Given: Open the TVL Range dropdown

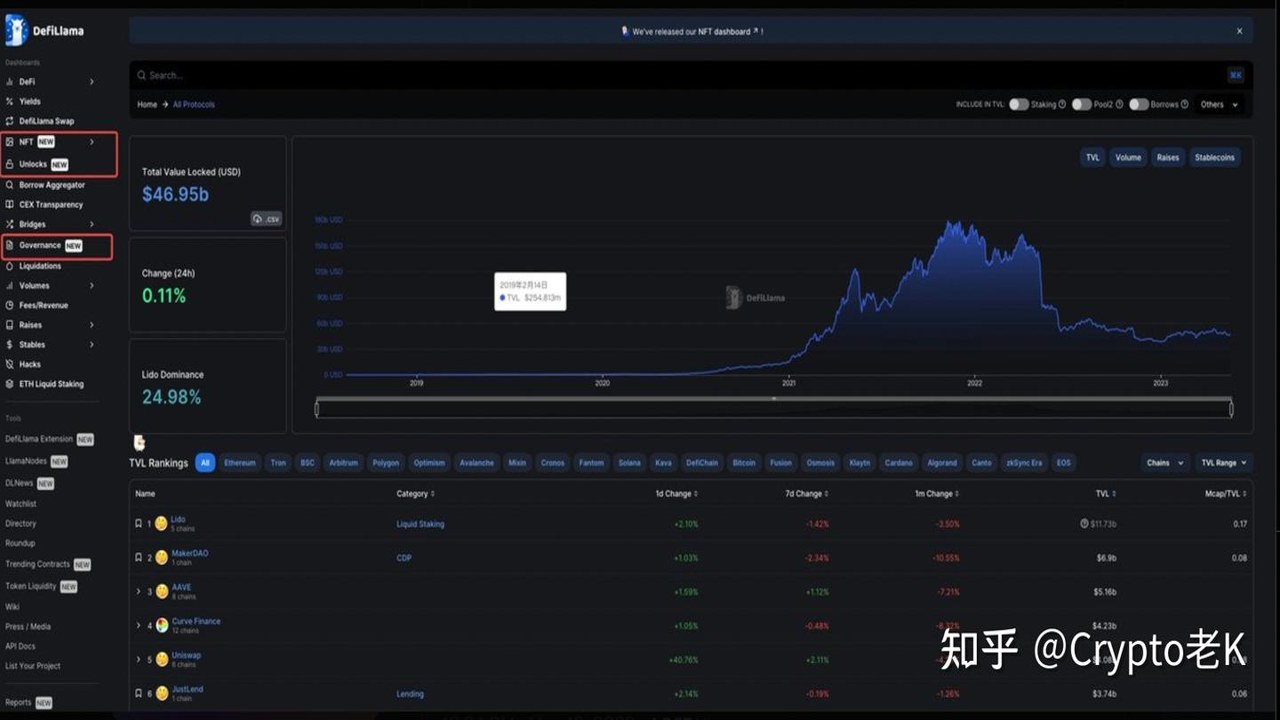Looking at the screenshot, I should point(1225,463).
